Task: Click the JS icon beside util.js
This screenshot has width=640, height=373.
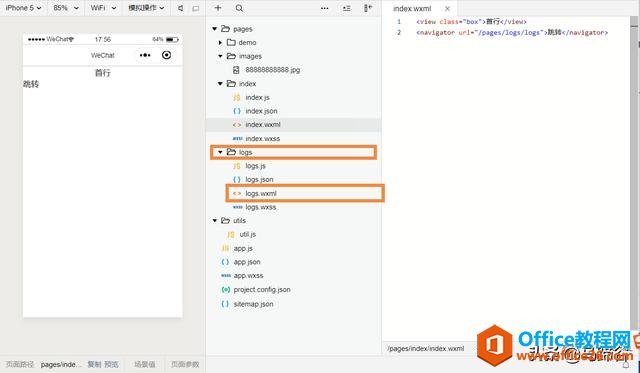Action: (231, 235)
